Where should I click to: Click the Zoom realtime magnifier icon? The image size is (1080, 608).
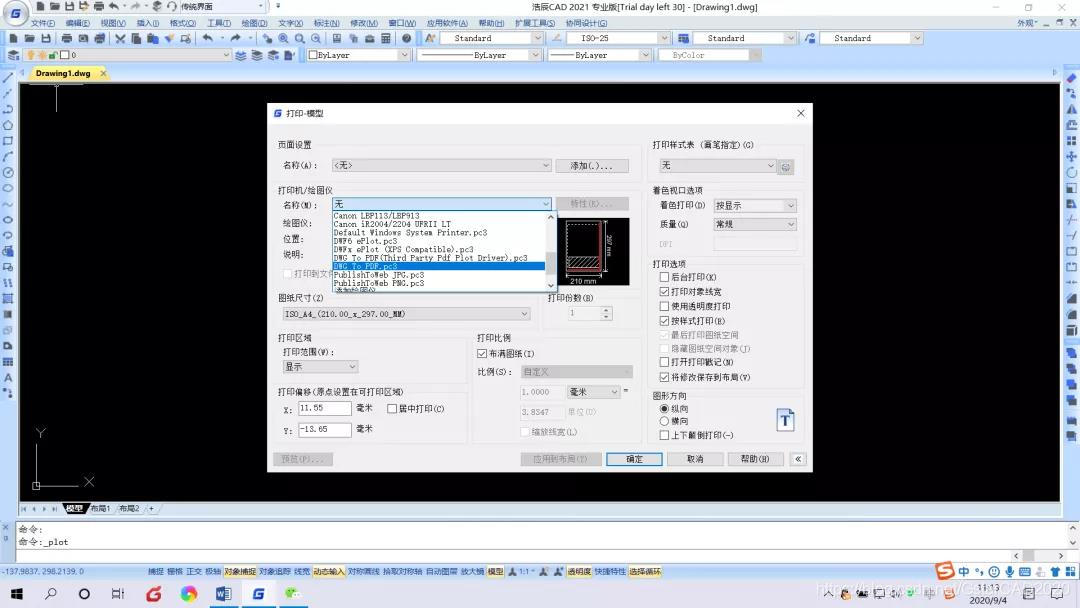coord(283,39)
